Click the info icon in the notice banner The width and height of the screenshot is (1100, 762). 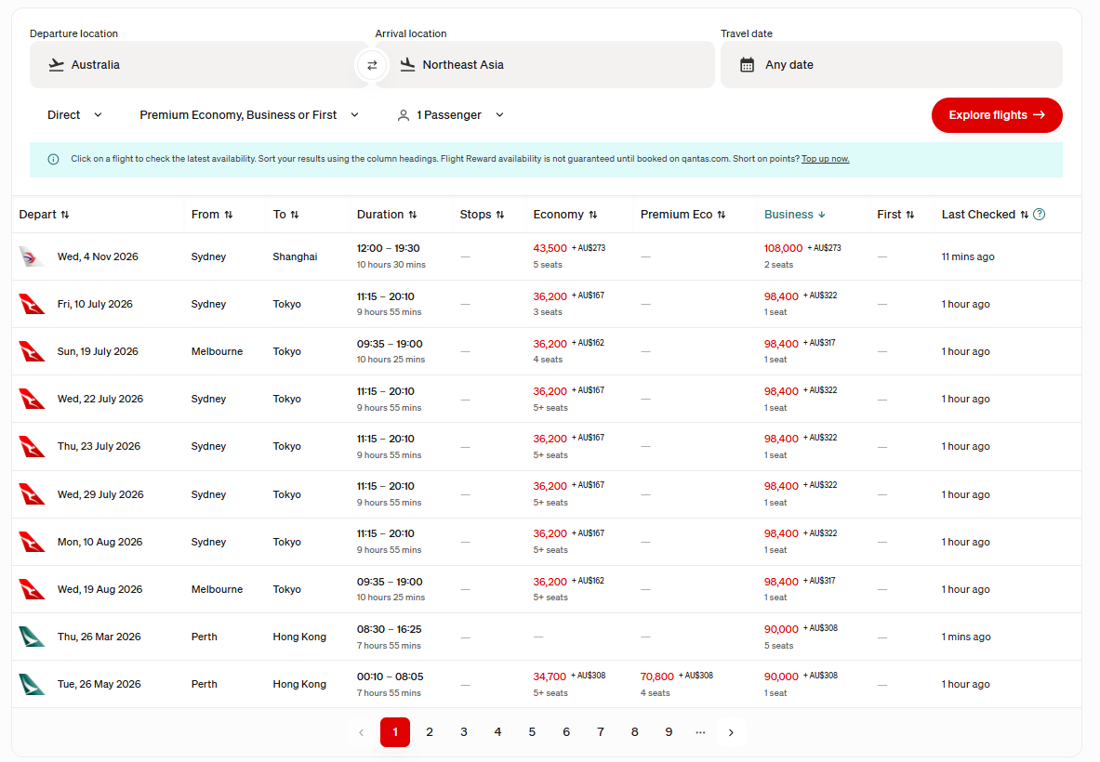[x=53, y=159]
